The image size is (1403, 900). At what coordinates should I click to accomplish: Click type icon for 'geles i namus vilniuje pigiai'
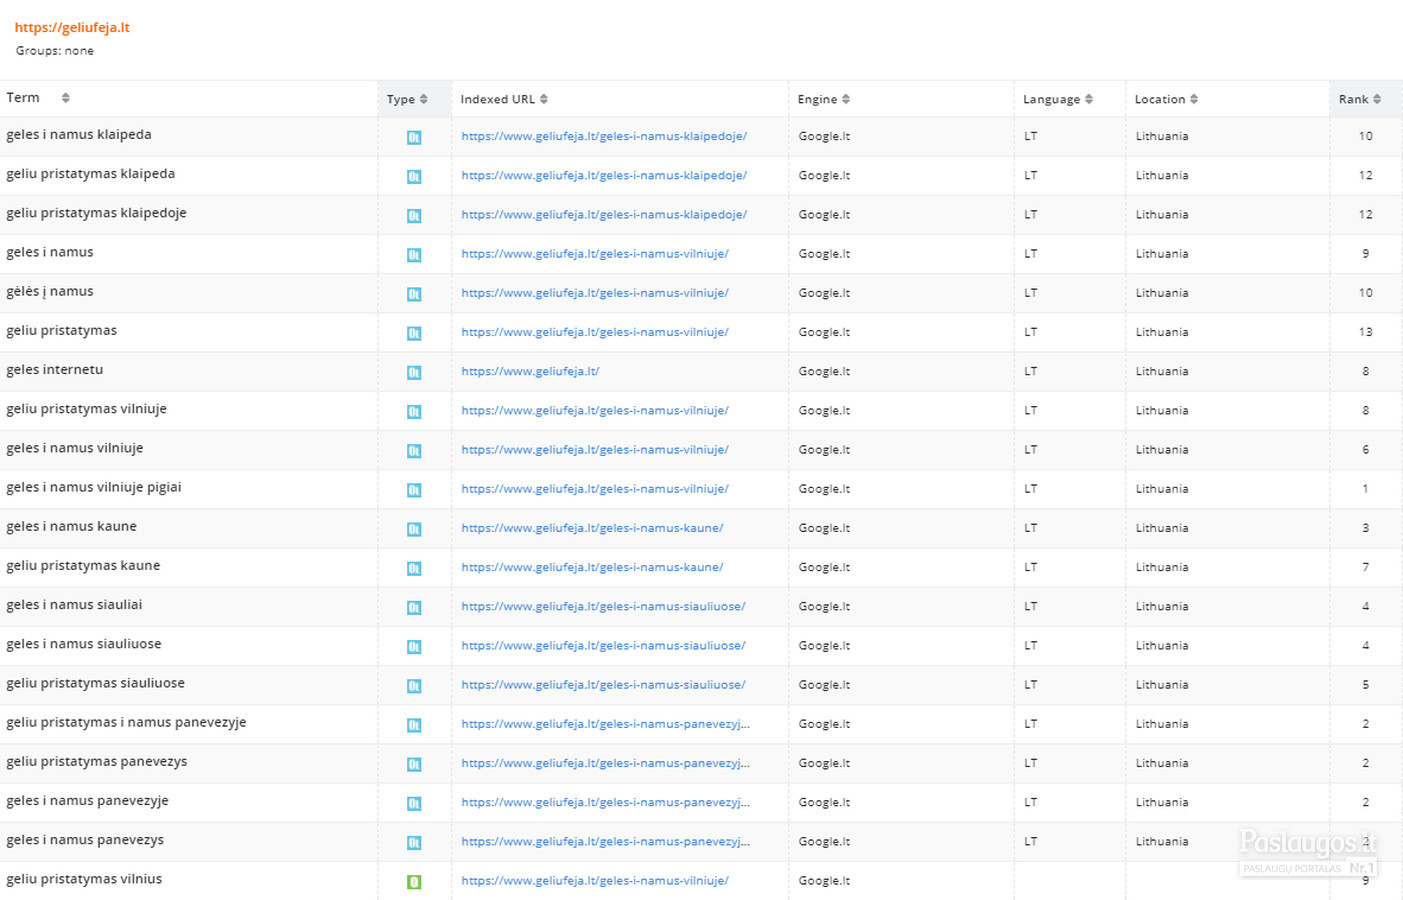(x=414, y=490)
